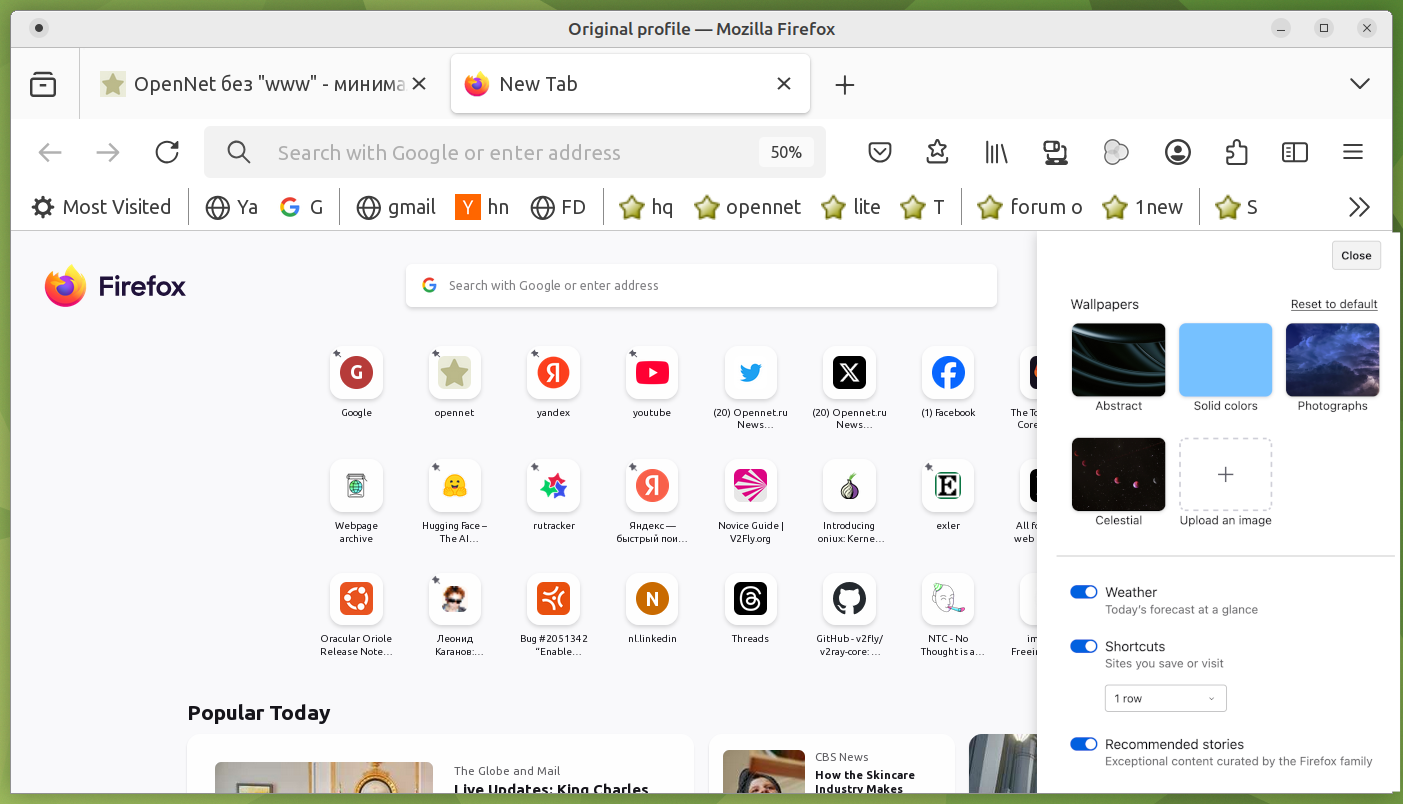
Task: Open the hamburger application menu
Action: click(x=1353, y=152)
